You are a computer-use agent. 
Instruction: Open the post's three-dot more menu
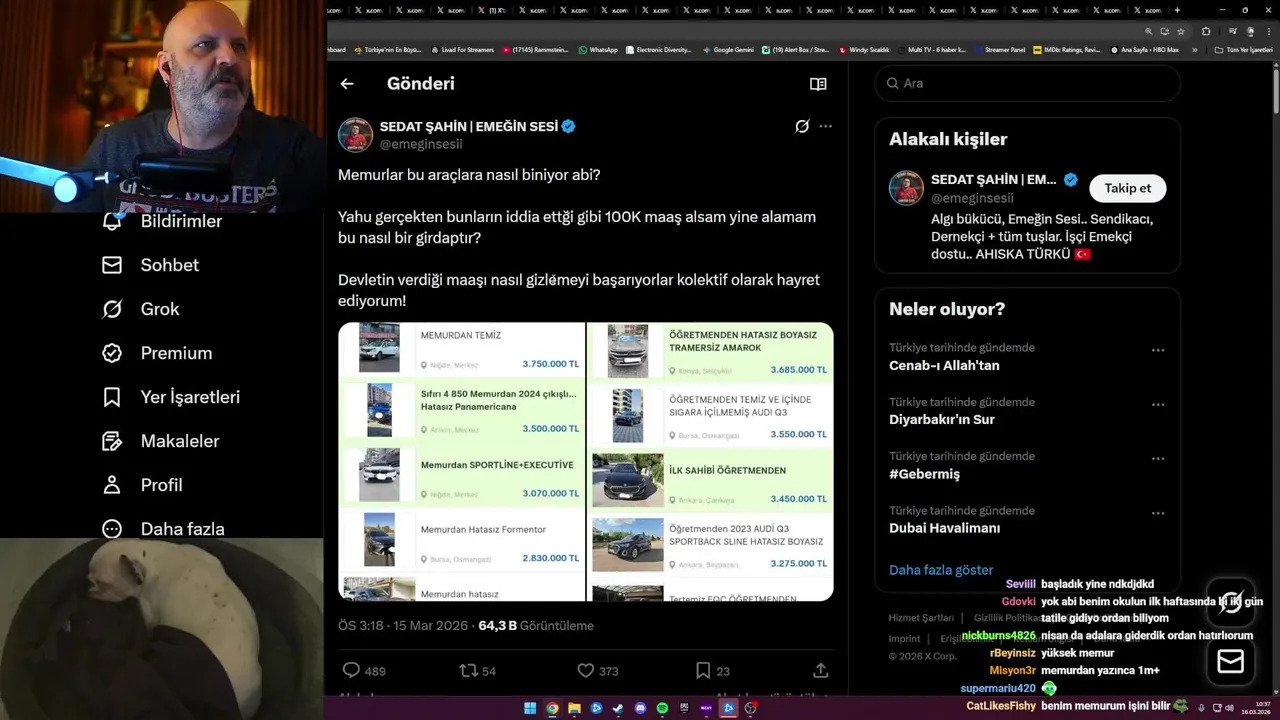click(x=825, y=126)
